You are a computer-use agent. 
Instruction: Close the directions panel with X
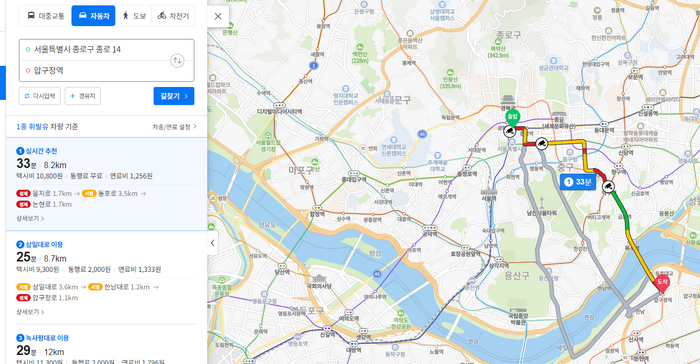coord(218,17)
